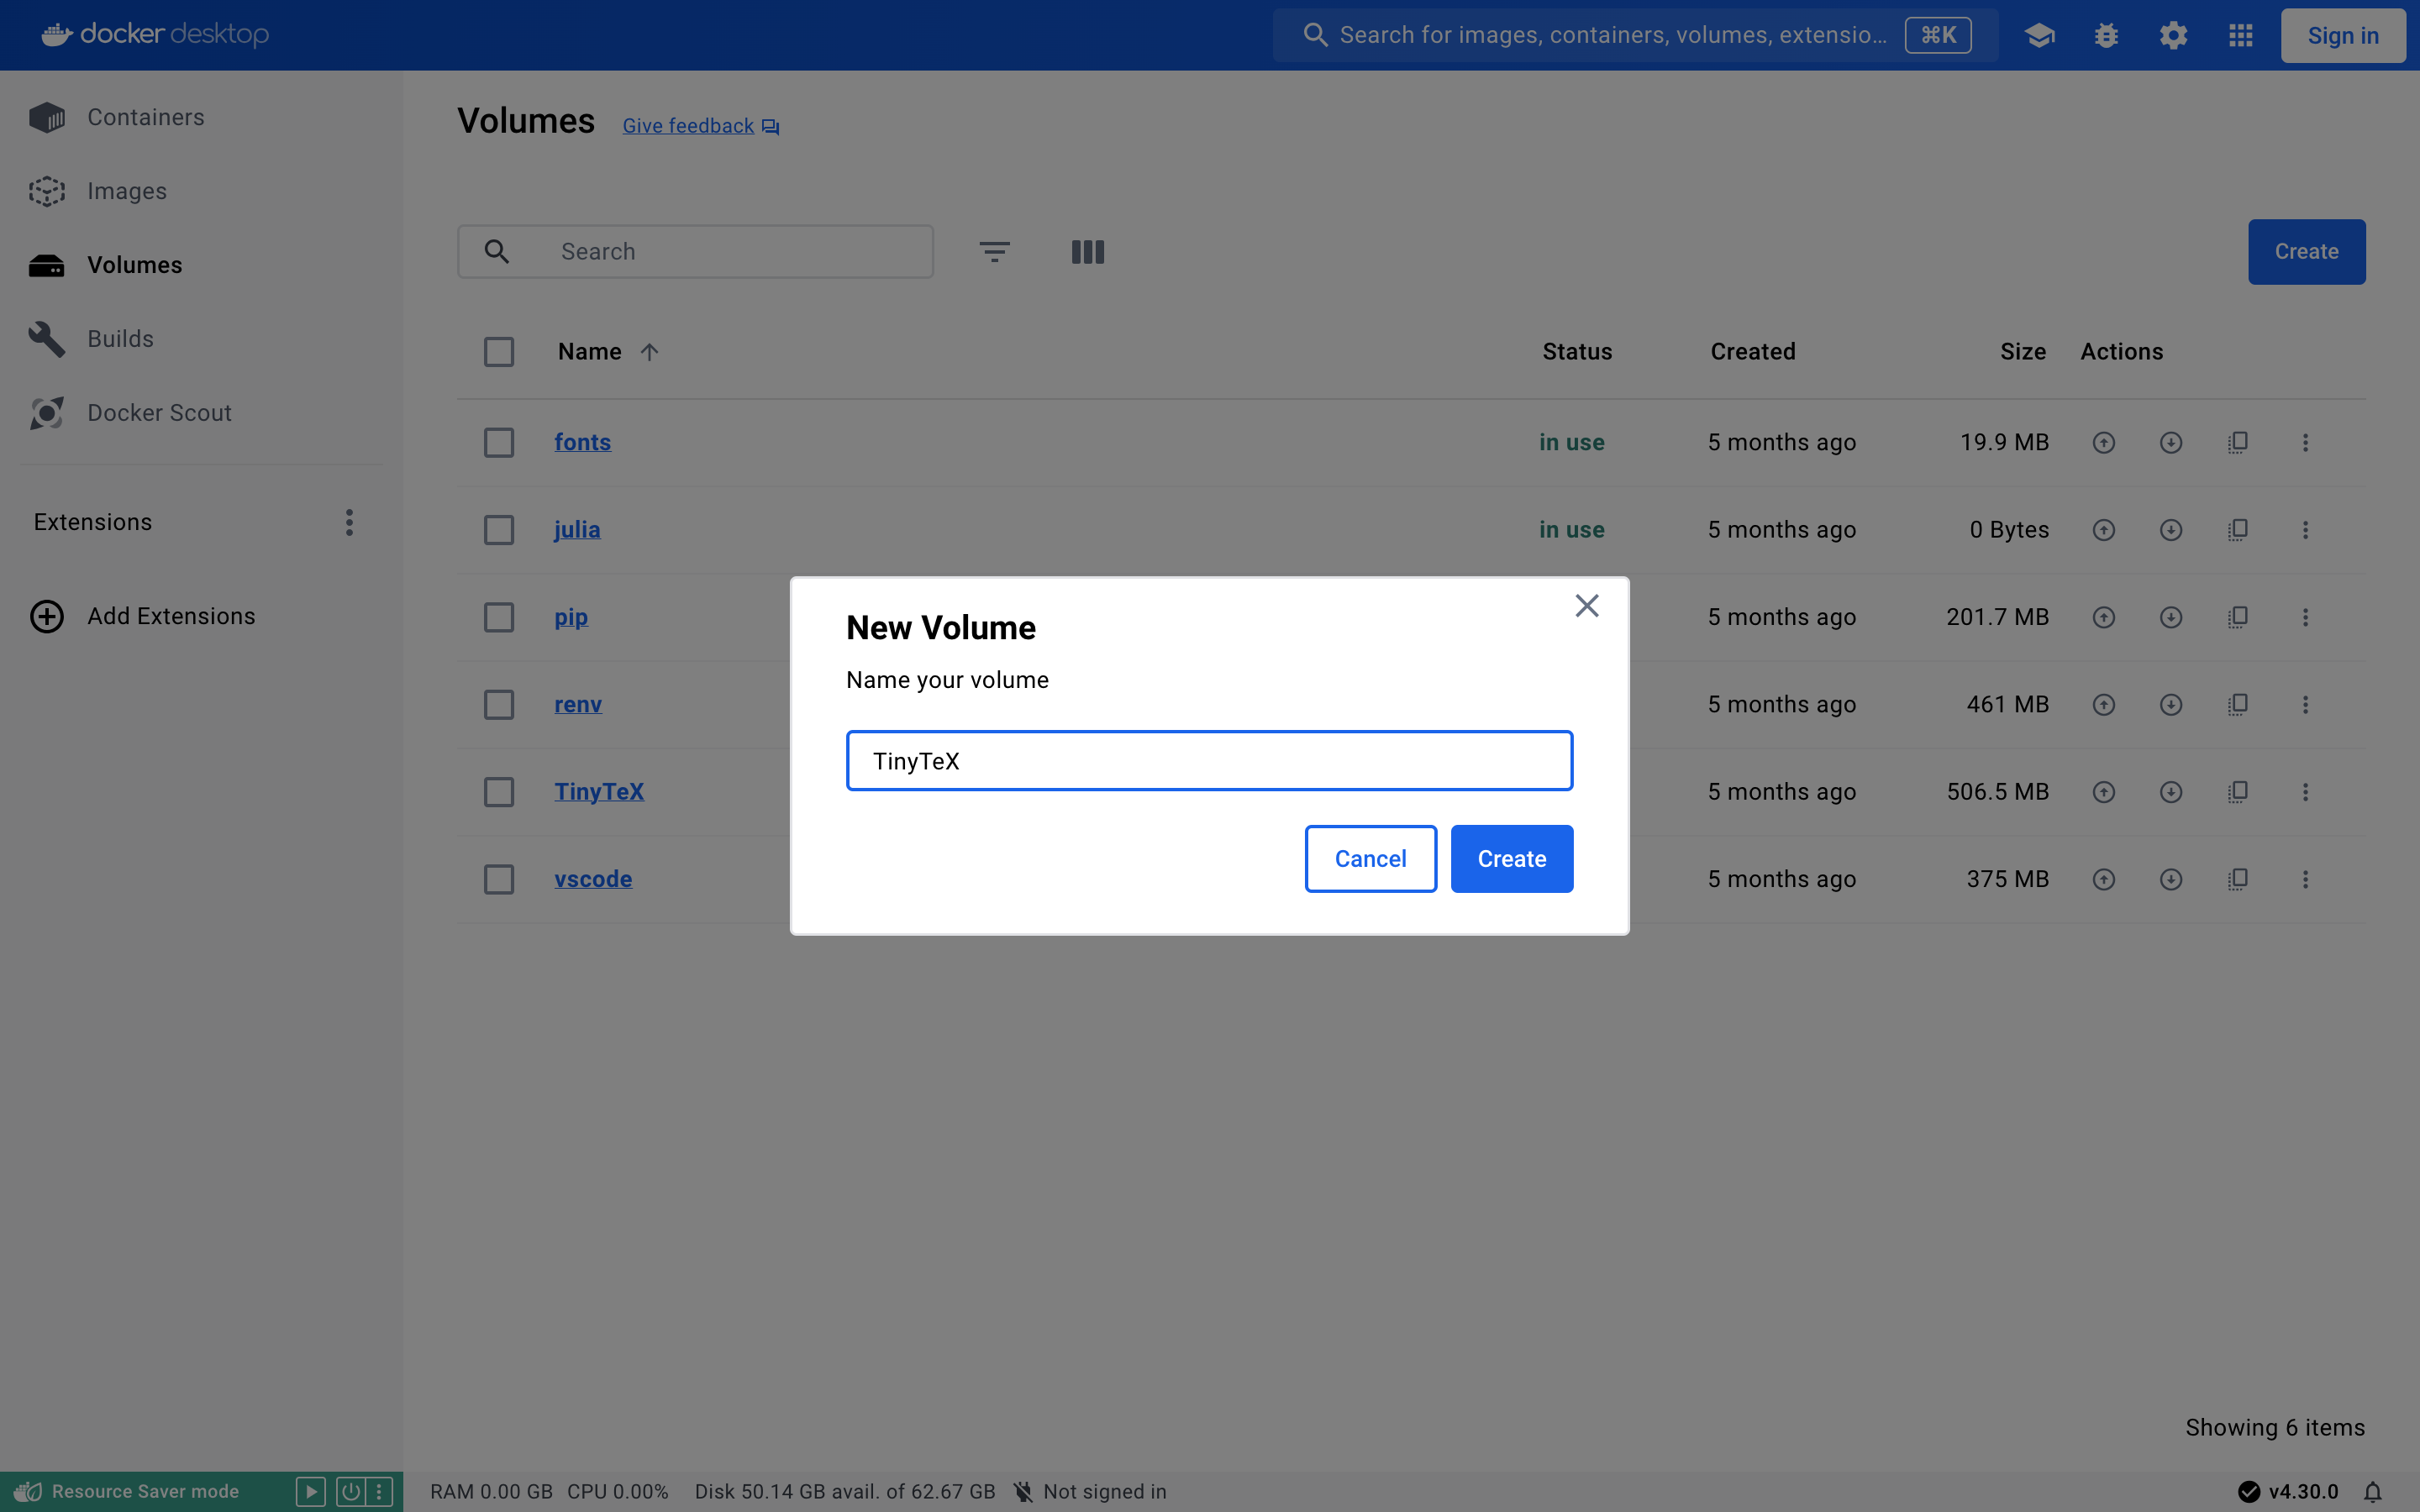Open the Images sidebar section

127,191
